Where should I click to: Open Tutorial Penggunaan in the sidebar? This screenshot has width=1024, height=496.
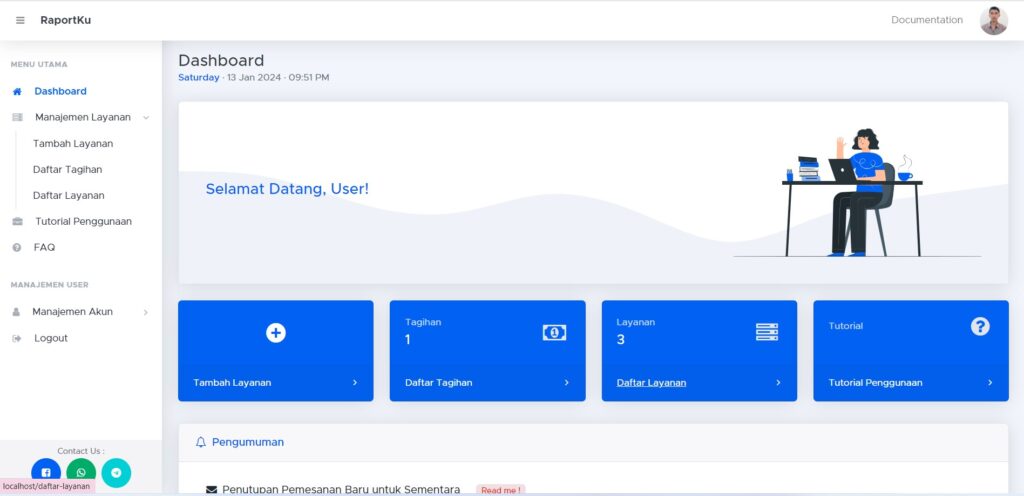84,222
